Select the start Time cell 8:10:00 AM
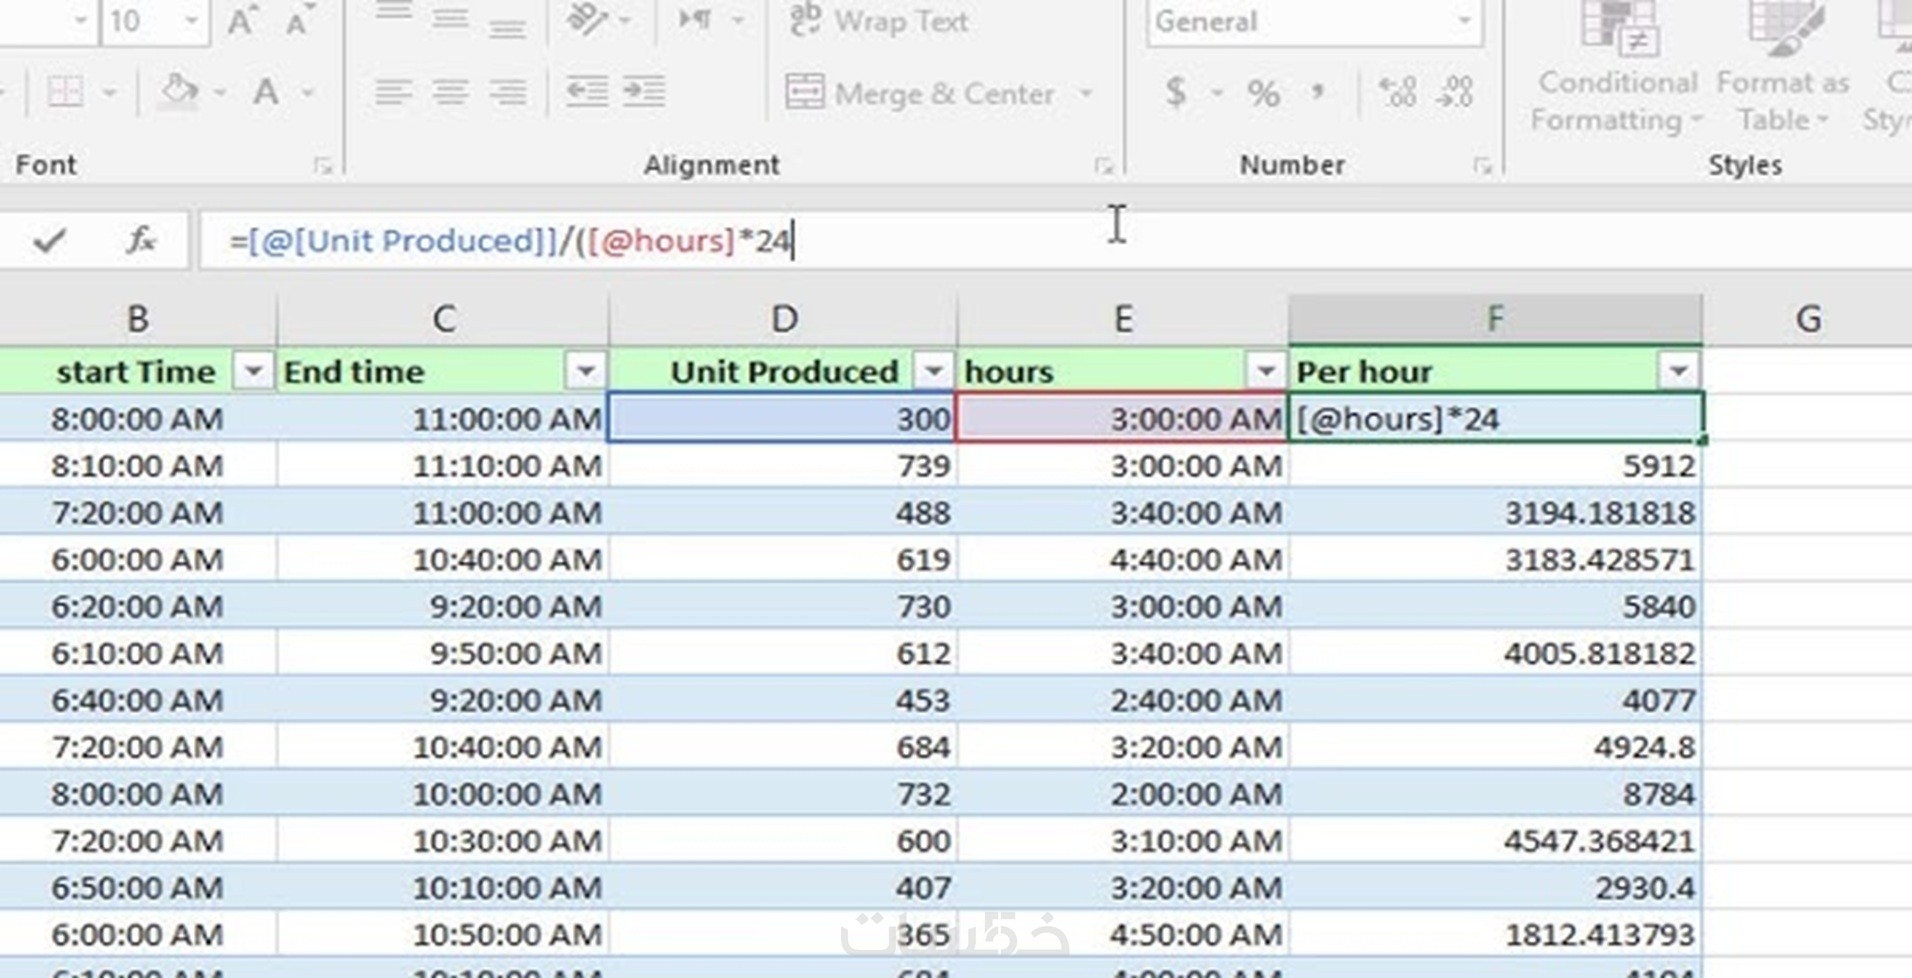The height and width of the screenshot is (978, 1912). pyautogui.click(x=138, y=466)
